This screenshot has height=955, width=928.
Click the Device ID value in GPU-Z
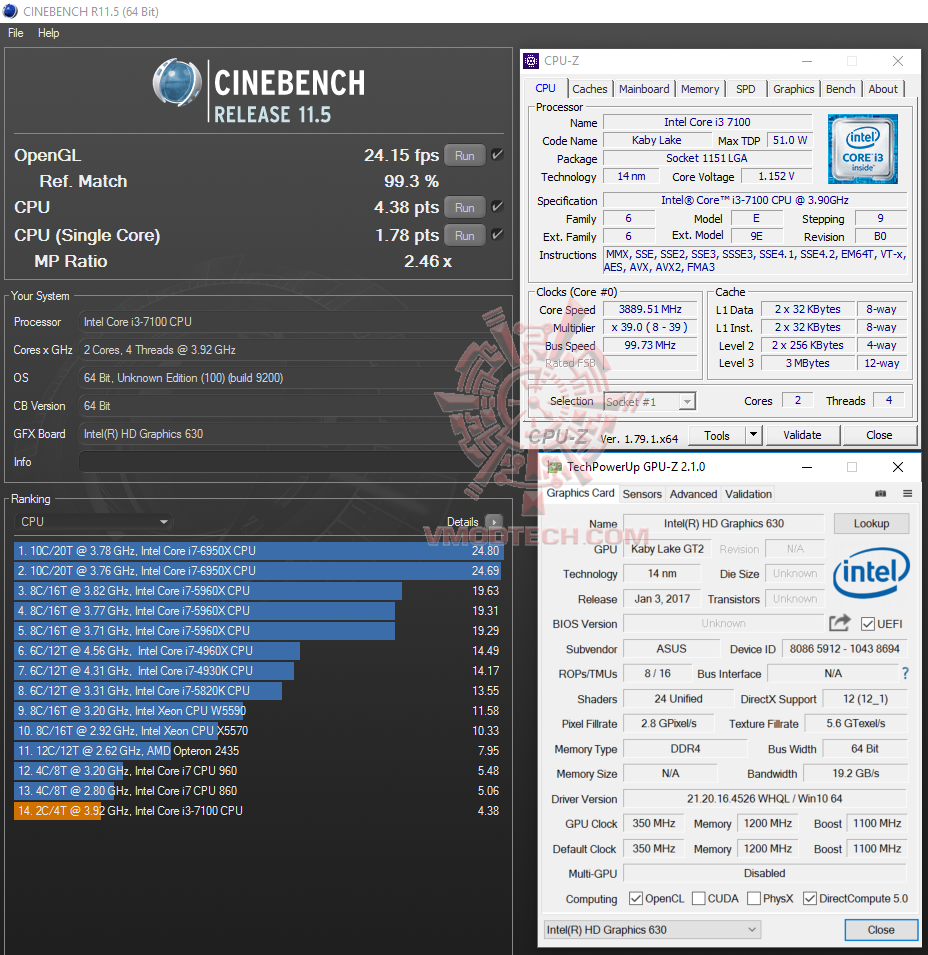(x=844, y=649)
